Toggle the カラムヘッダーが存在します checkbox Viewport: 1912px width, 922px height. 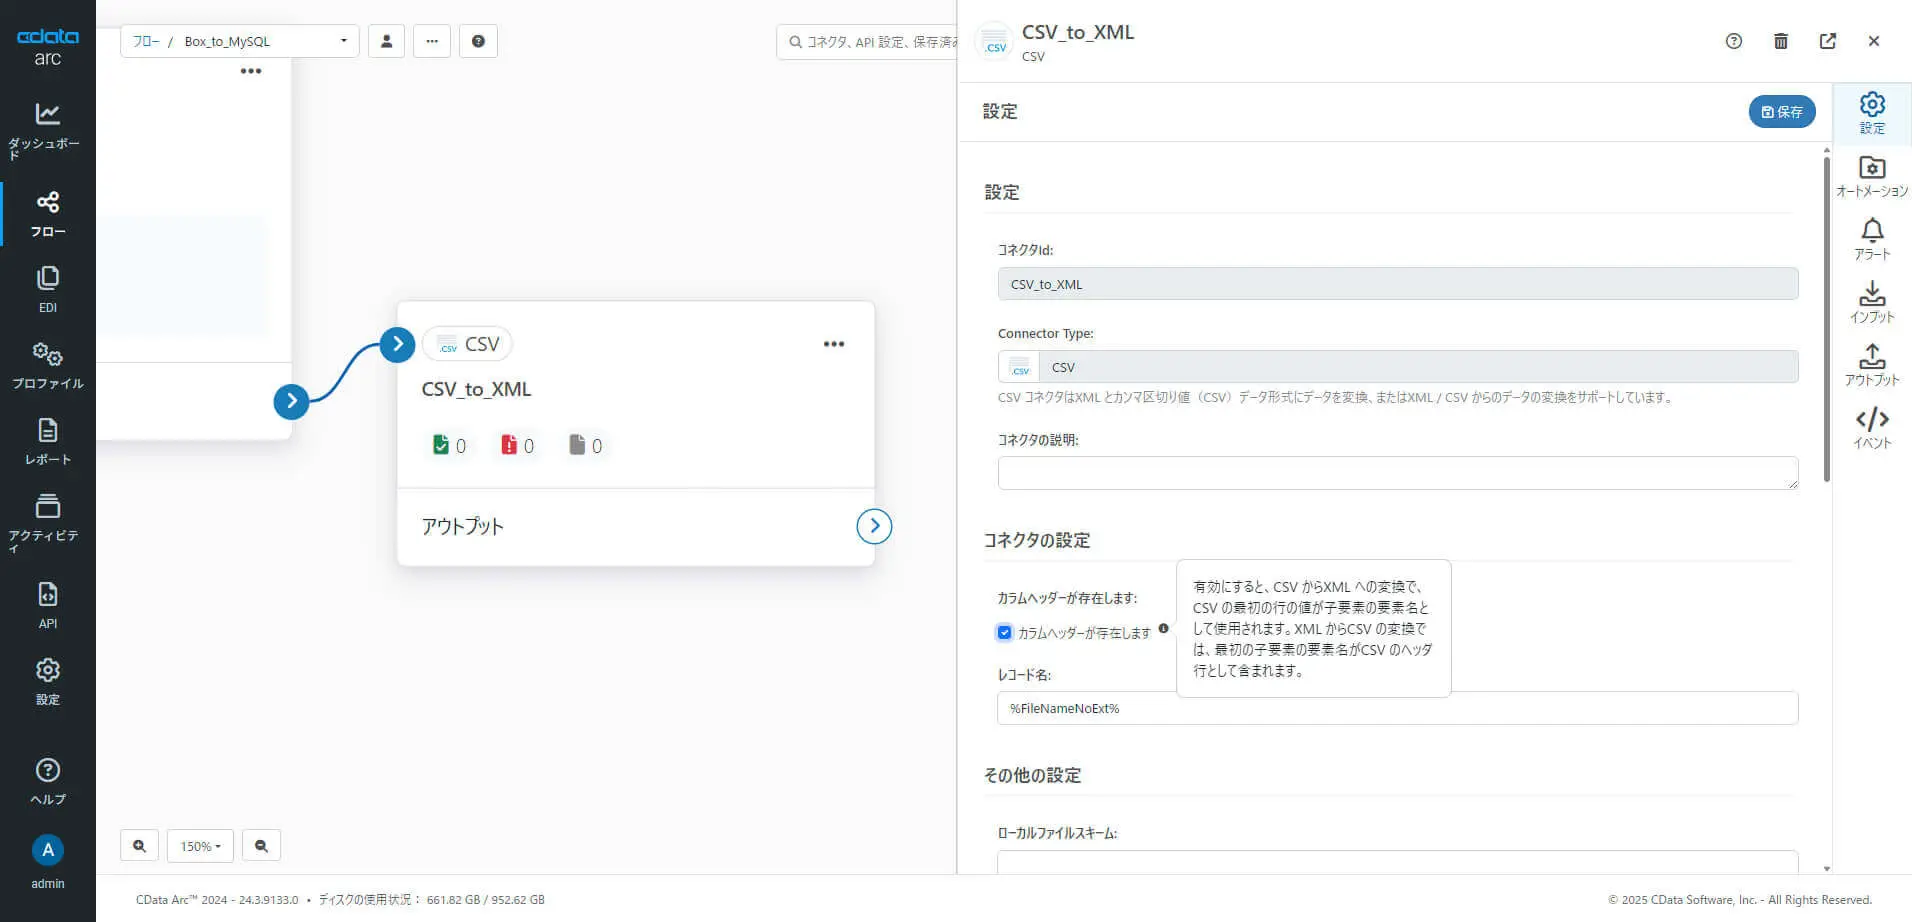tap(1005, 632)
